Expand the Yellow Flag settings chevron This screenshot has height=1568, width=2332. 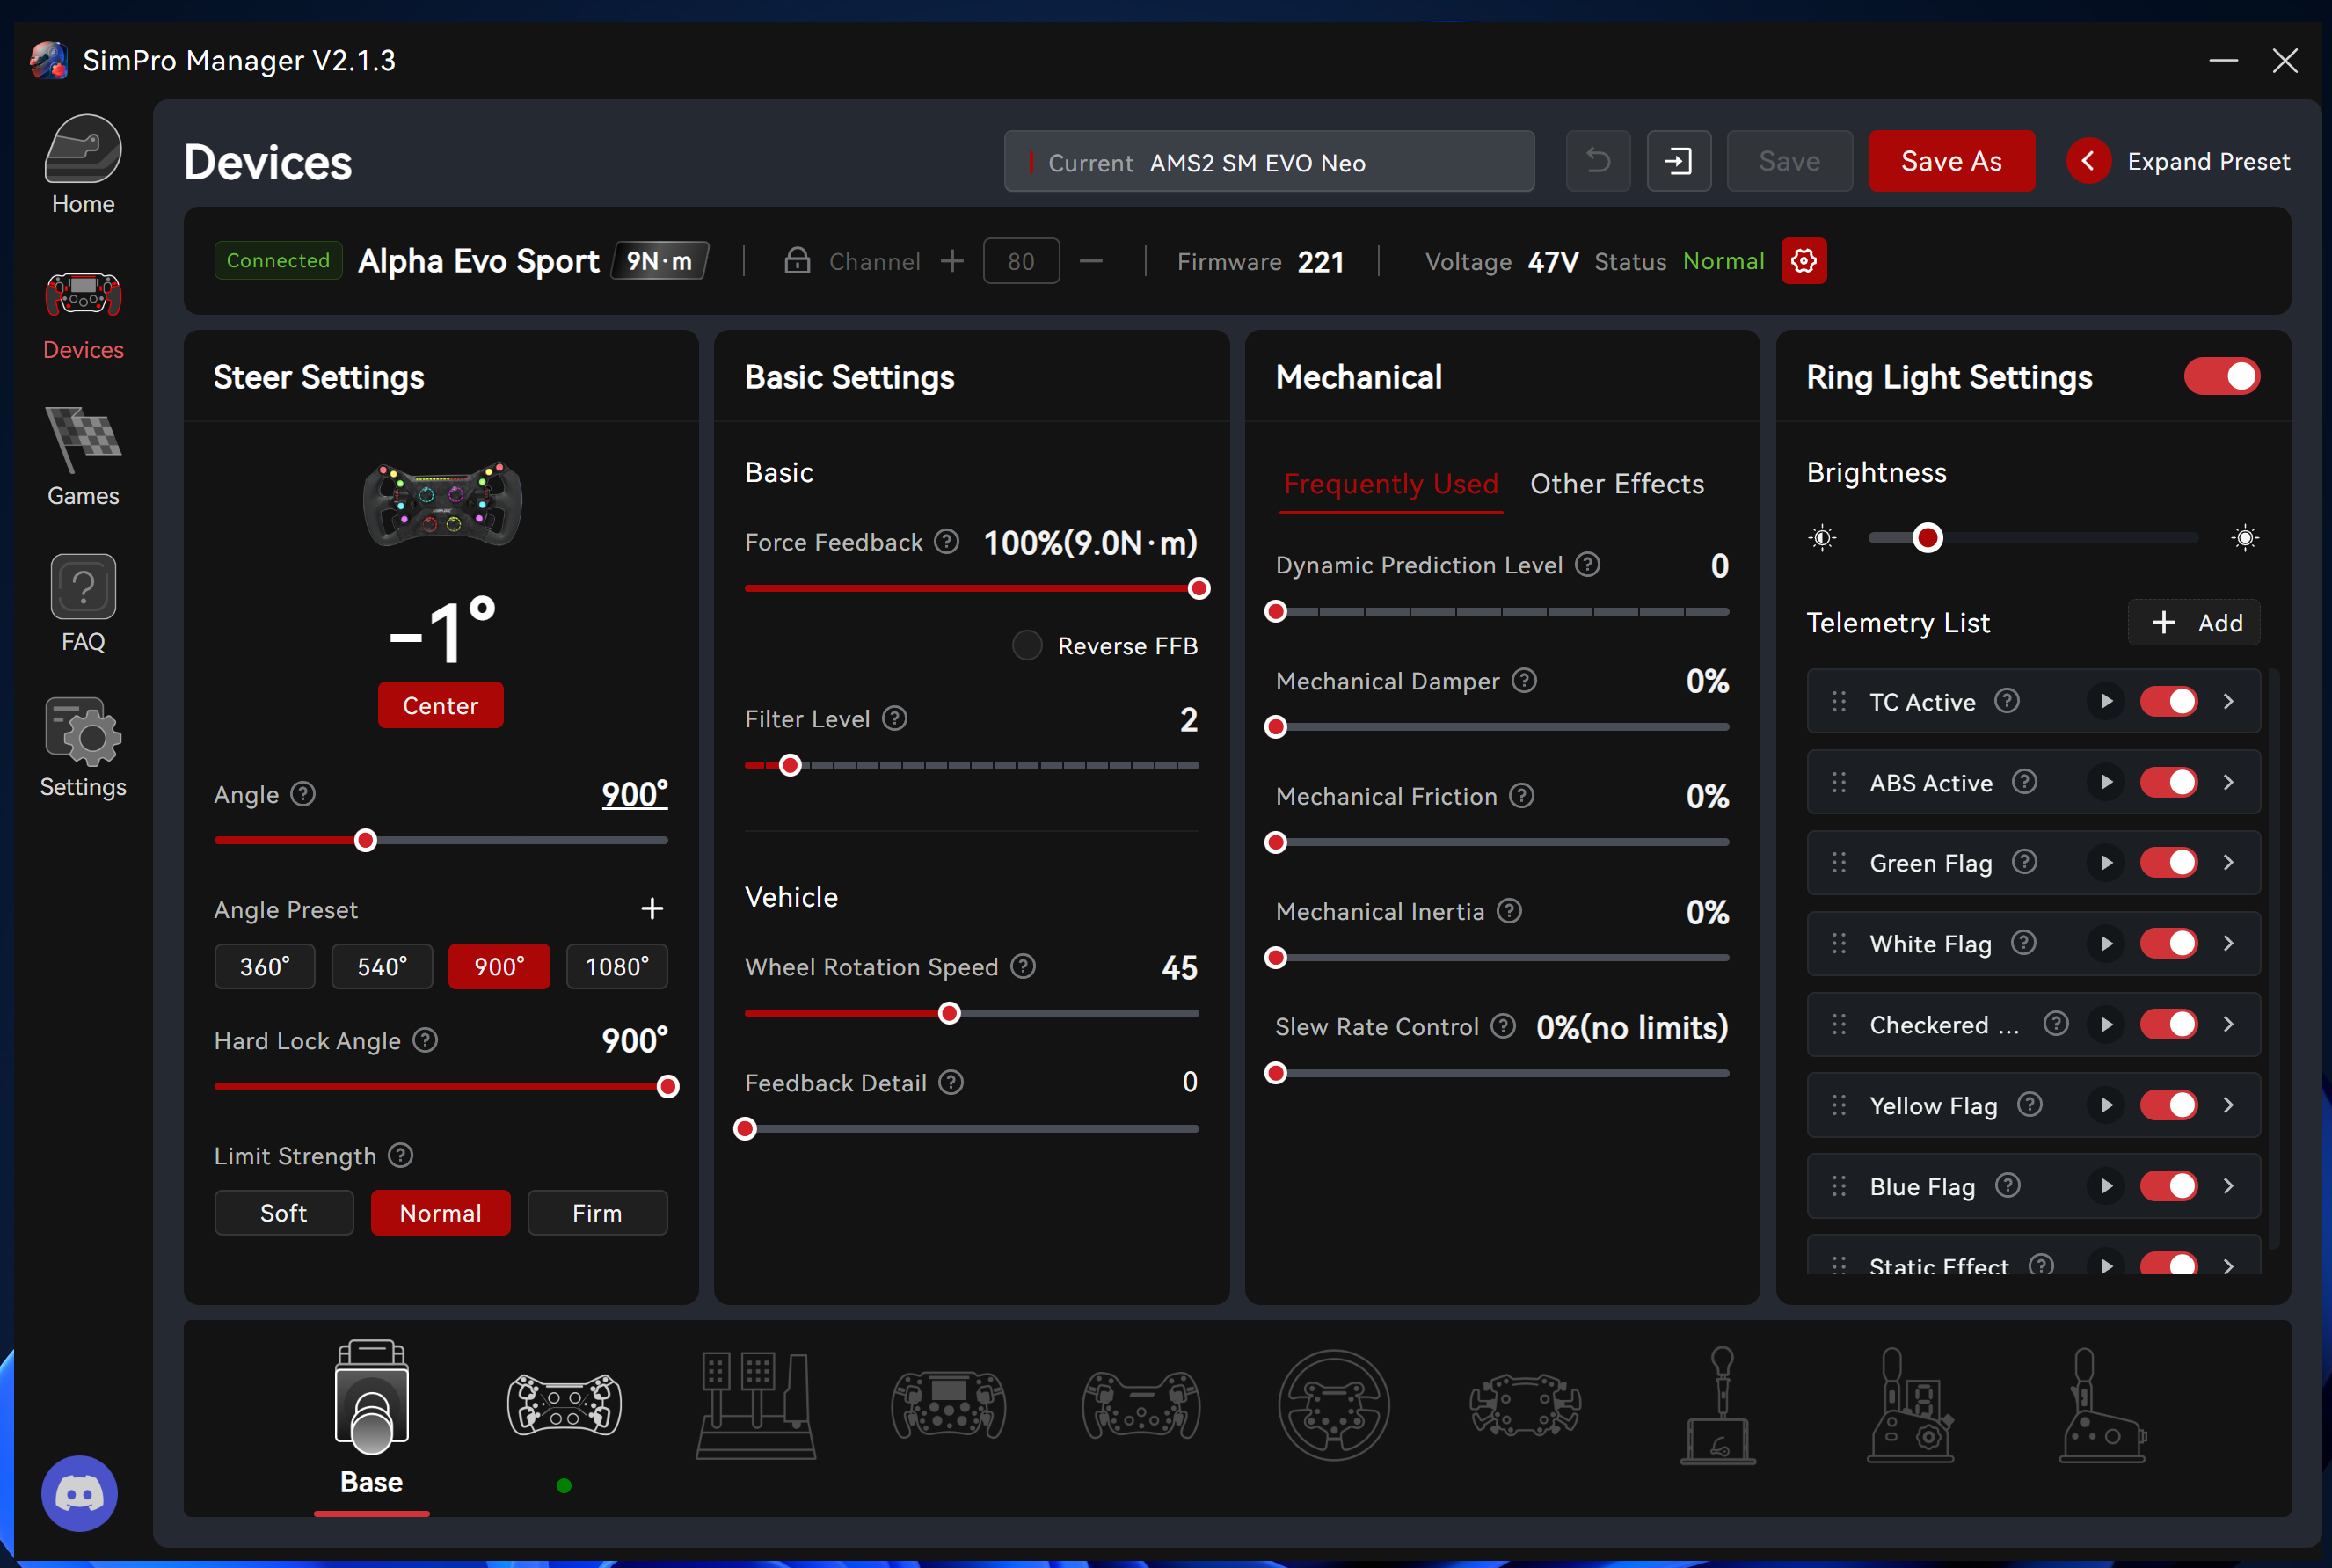click(x=2228, y=1105)
